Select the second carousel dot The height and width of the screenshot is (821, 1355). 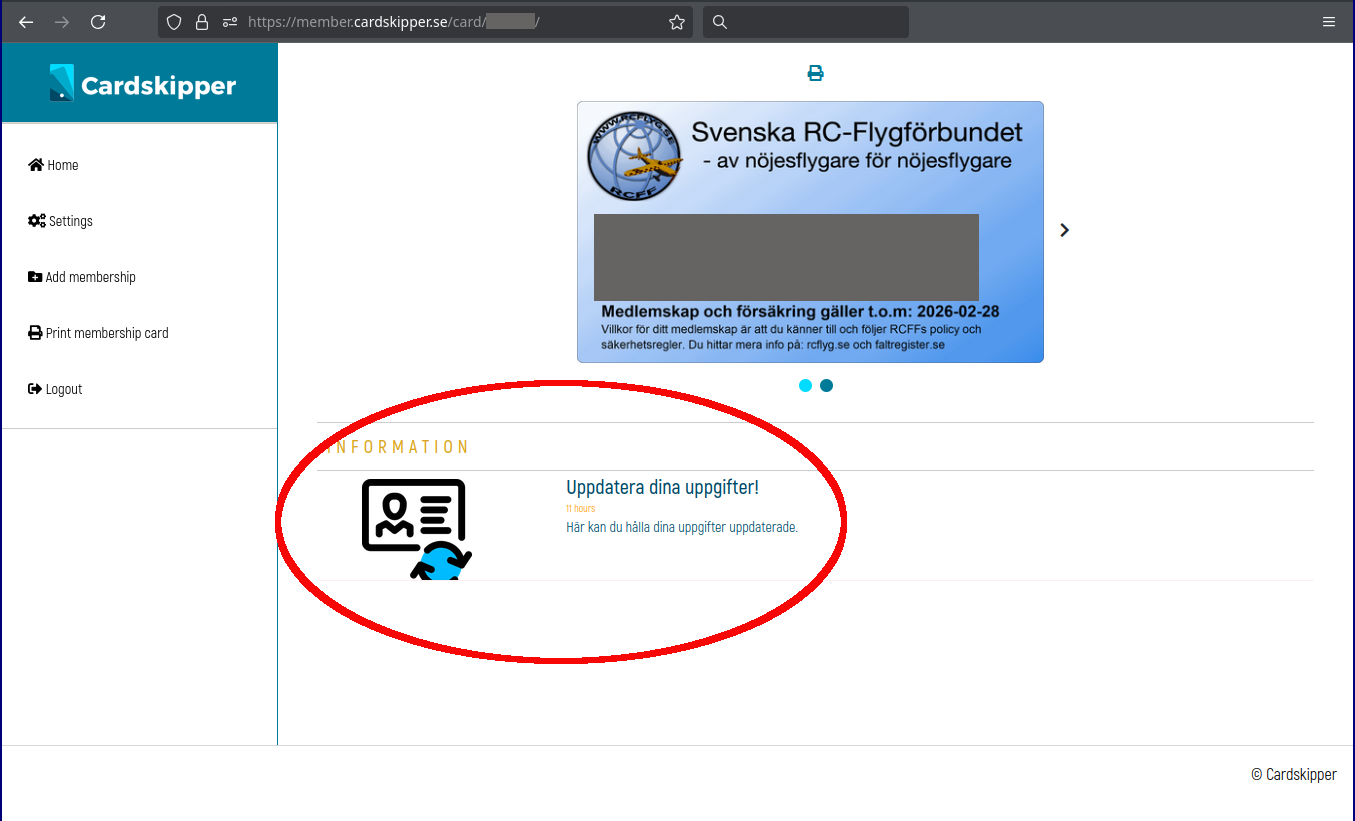pos(826,386)
